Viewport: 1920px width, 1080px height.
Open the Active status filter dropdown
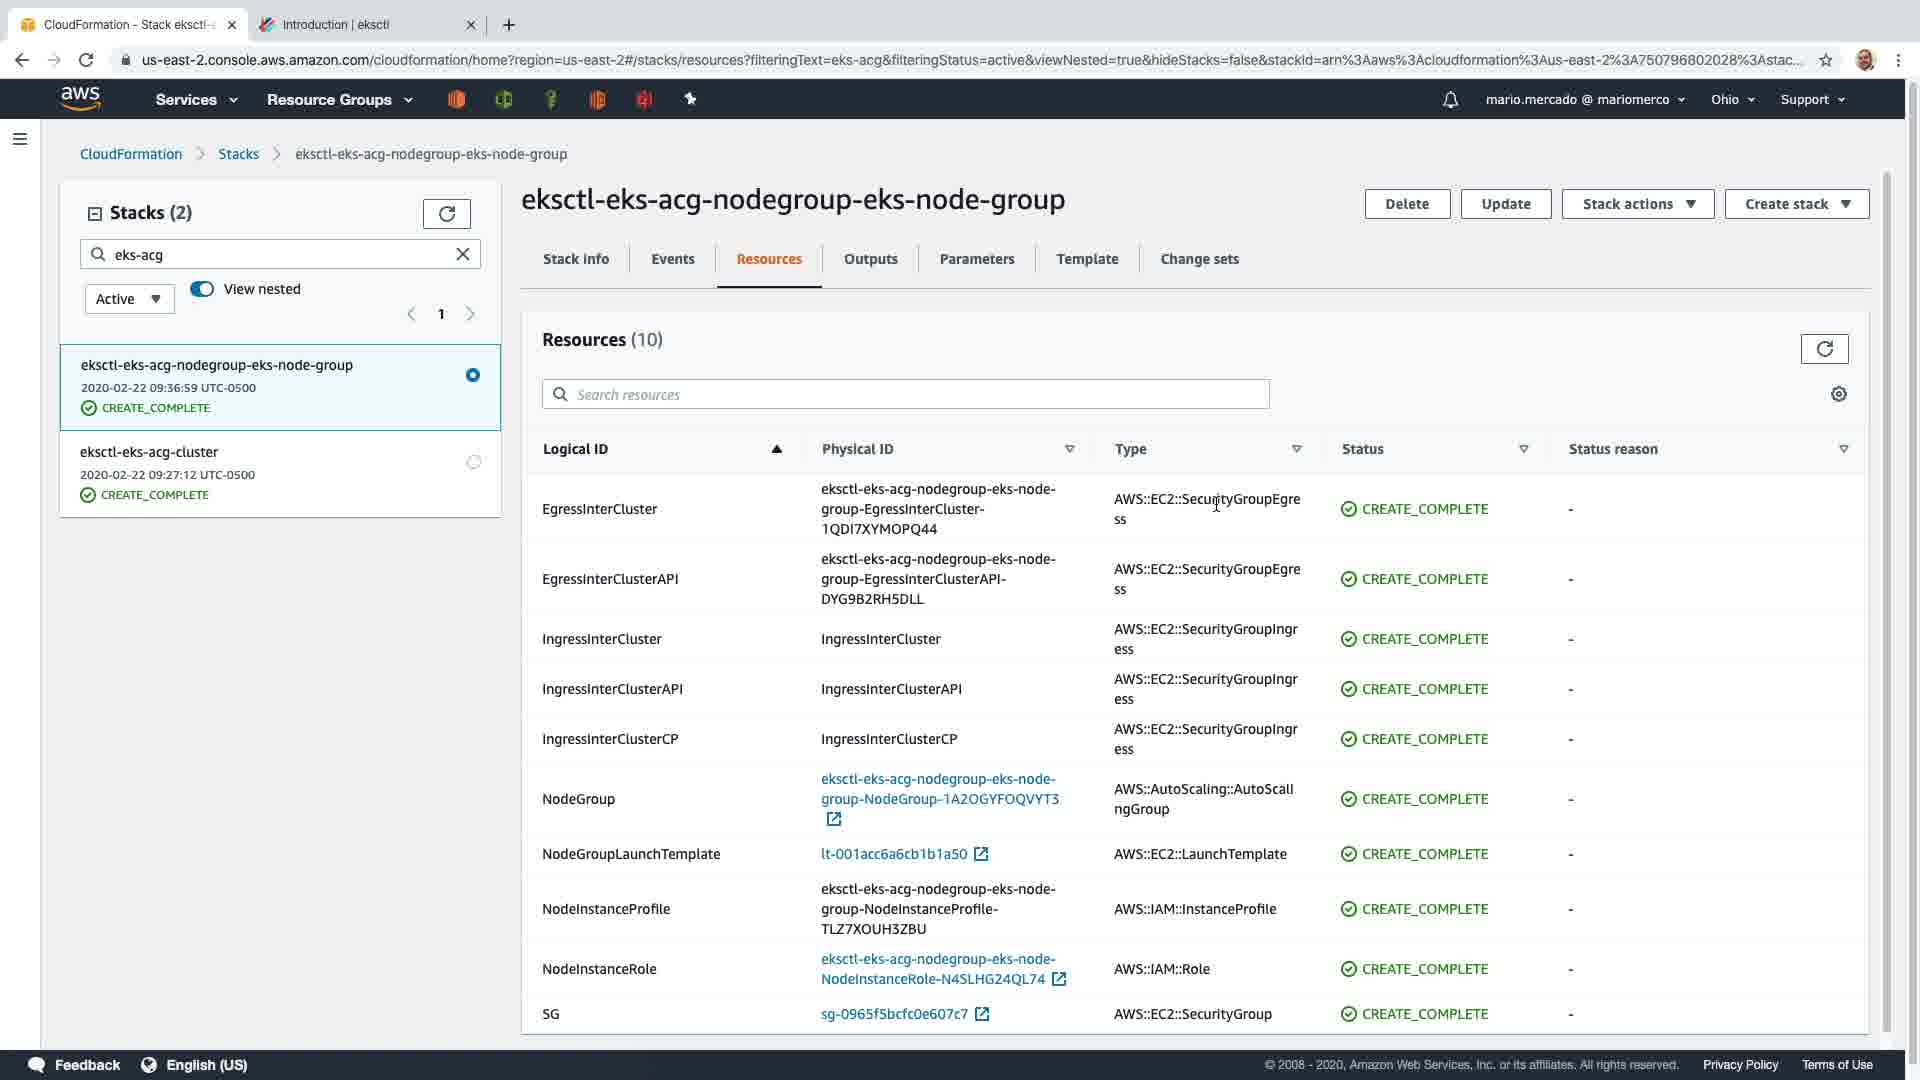[x=129, y=299]
